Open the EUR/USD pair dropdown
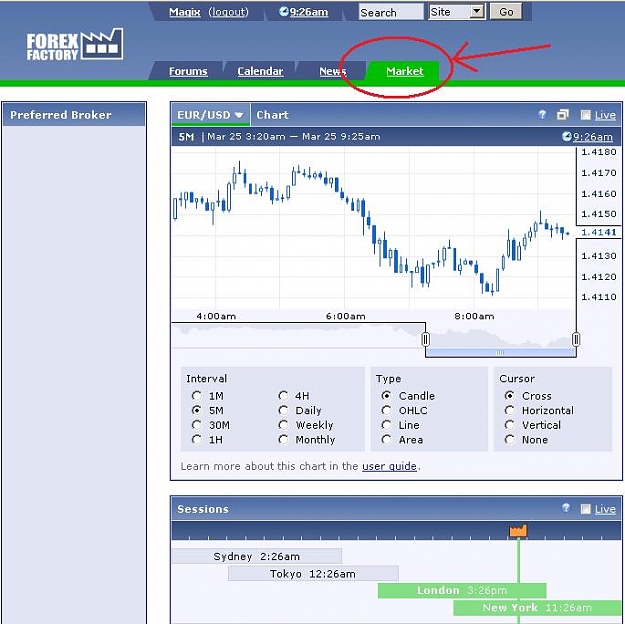Image resolution: width=625 pixels, height=624 pixels. click(x=210, y=115)
